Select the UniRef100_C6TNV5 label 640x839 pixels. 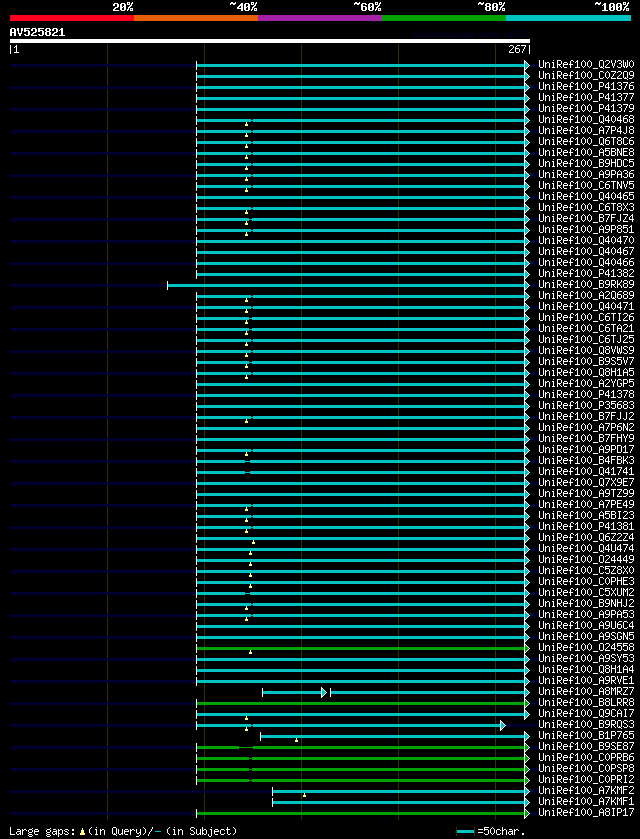(586, 186)
